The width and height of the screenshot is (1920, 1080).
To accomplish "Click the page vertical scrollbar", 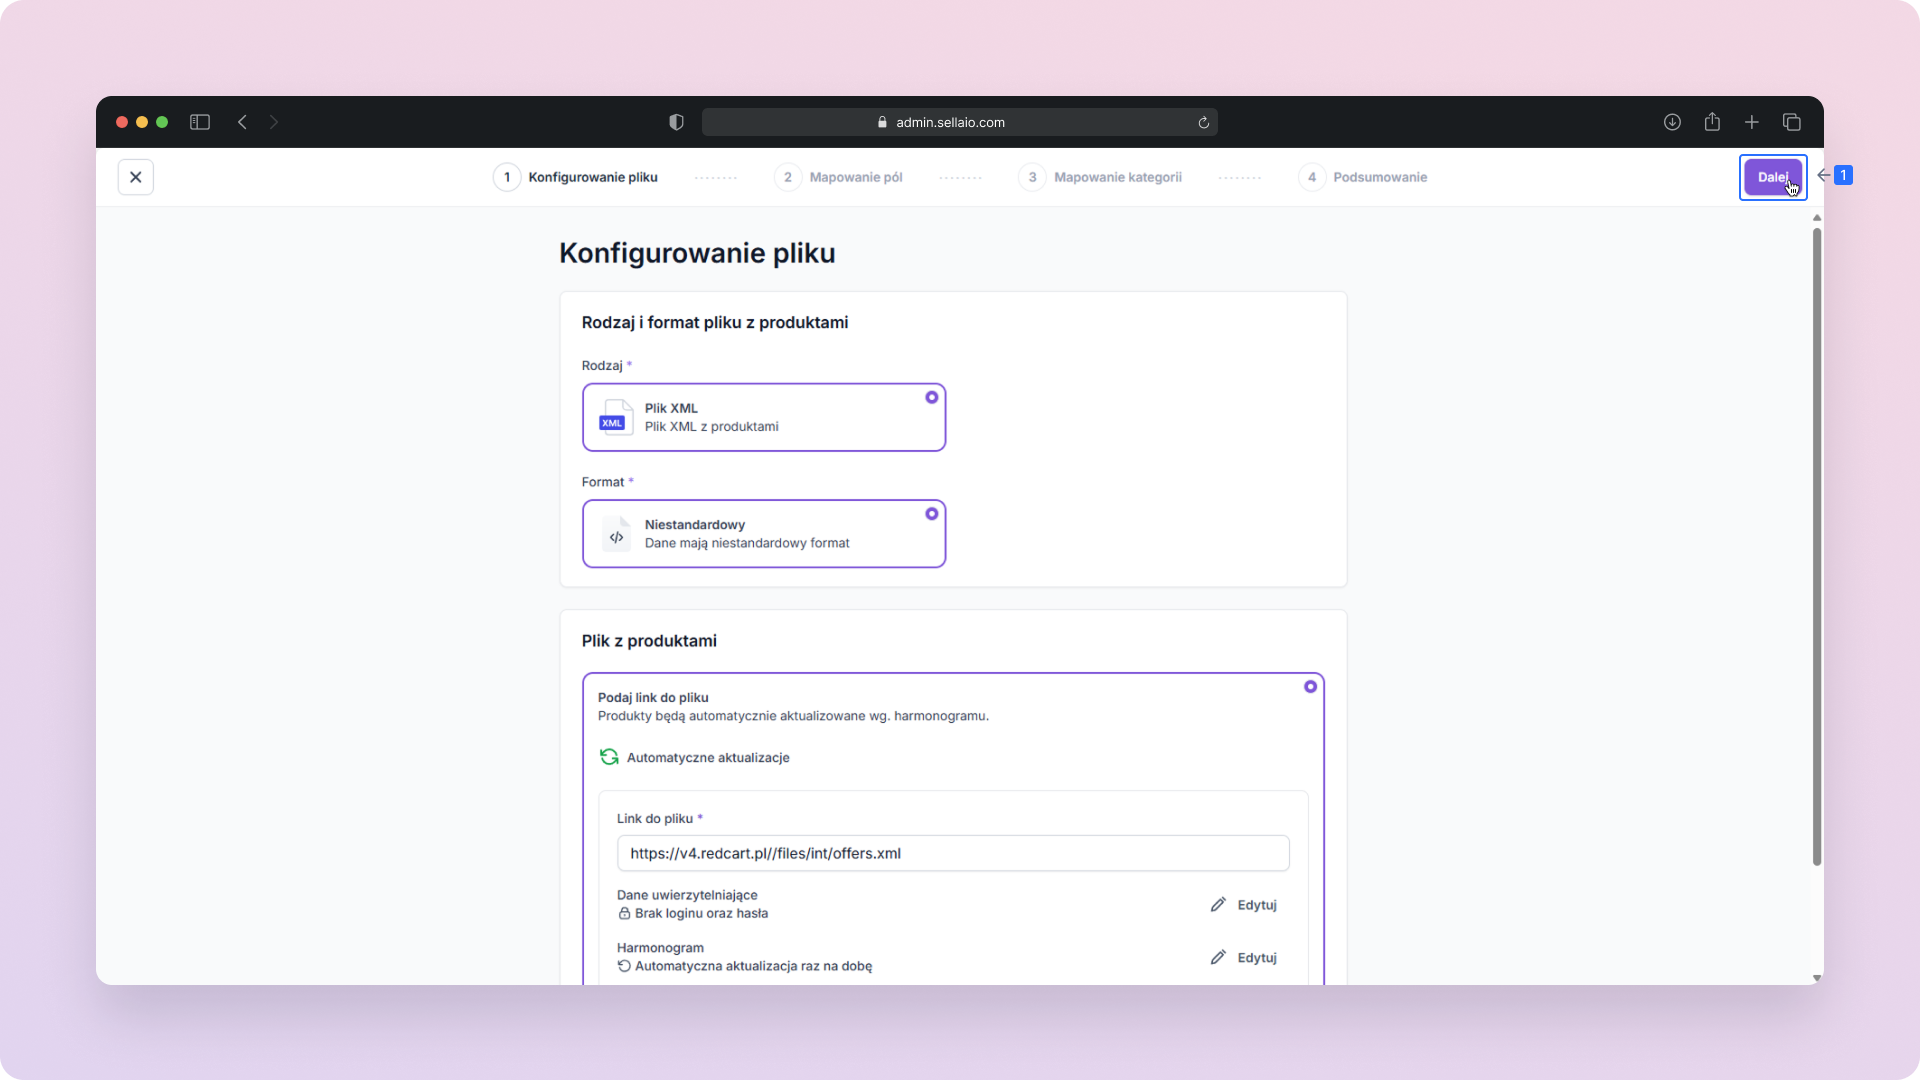I will (1817, 546).
